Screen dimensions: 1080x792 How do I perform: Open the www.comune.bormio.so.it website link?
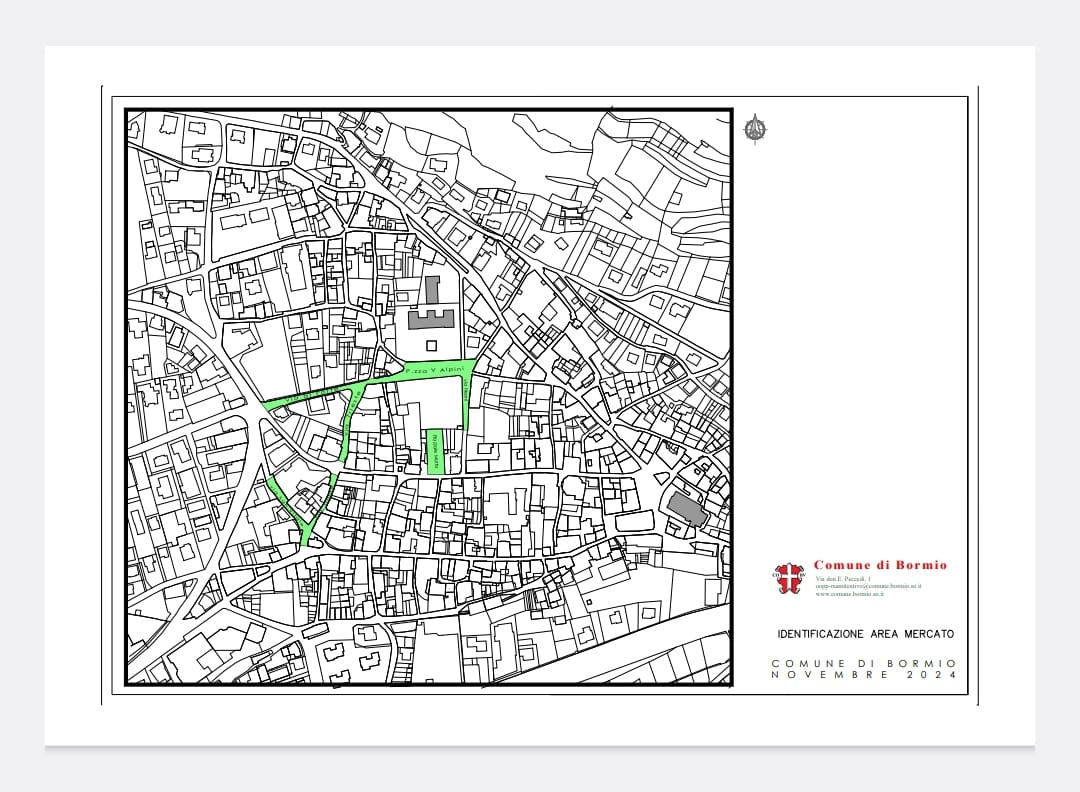tap(850, 594)
